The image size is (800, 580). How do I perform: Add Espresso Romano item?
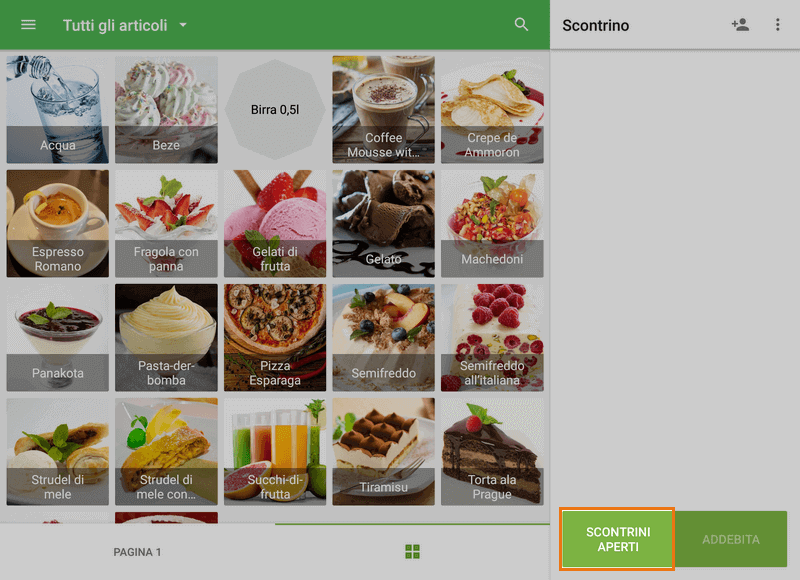[x=58, y=223]
